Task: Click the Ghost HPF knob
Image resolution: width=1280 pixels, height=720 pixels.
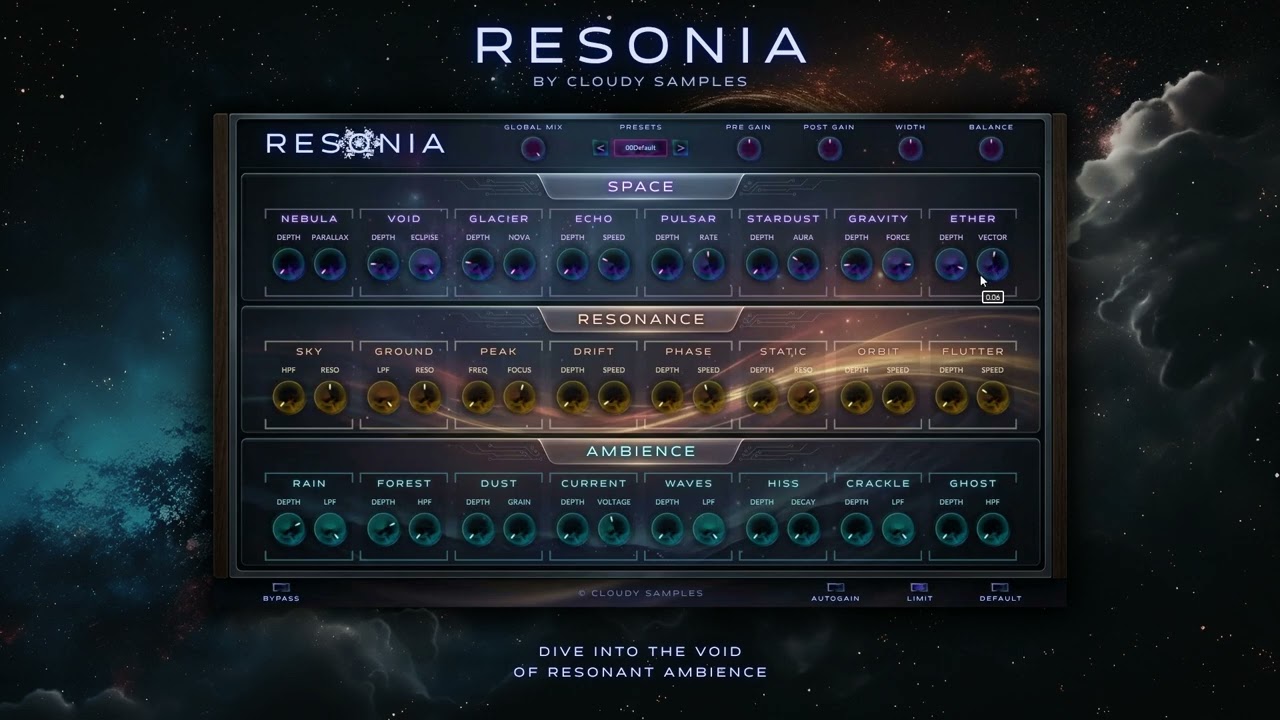Action: point(993,529)
